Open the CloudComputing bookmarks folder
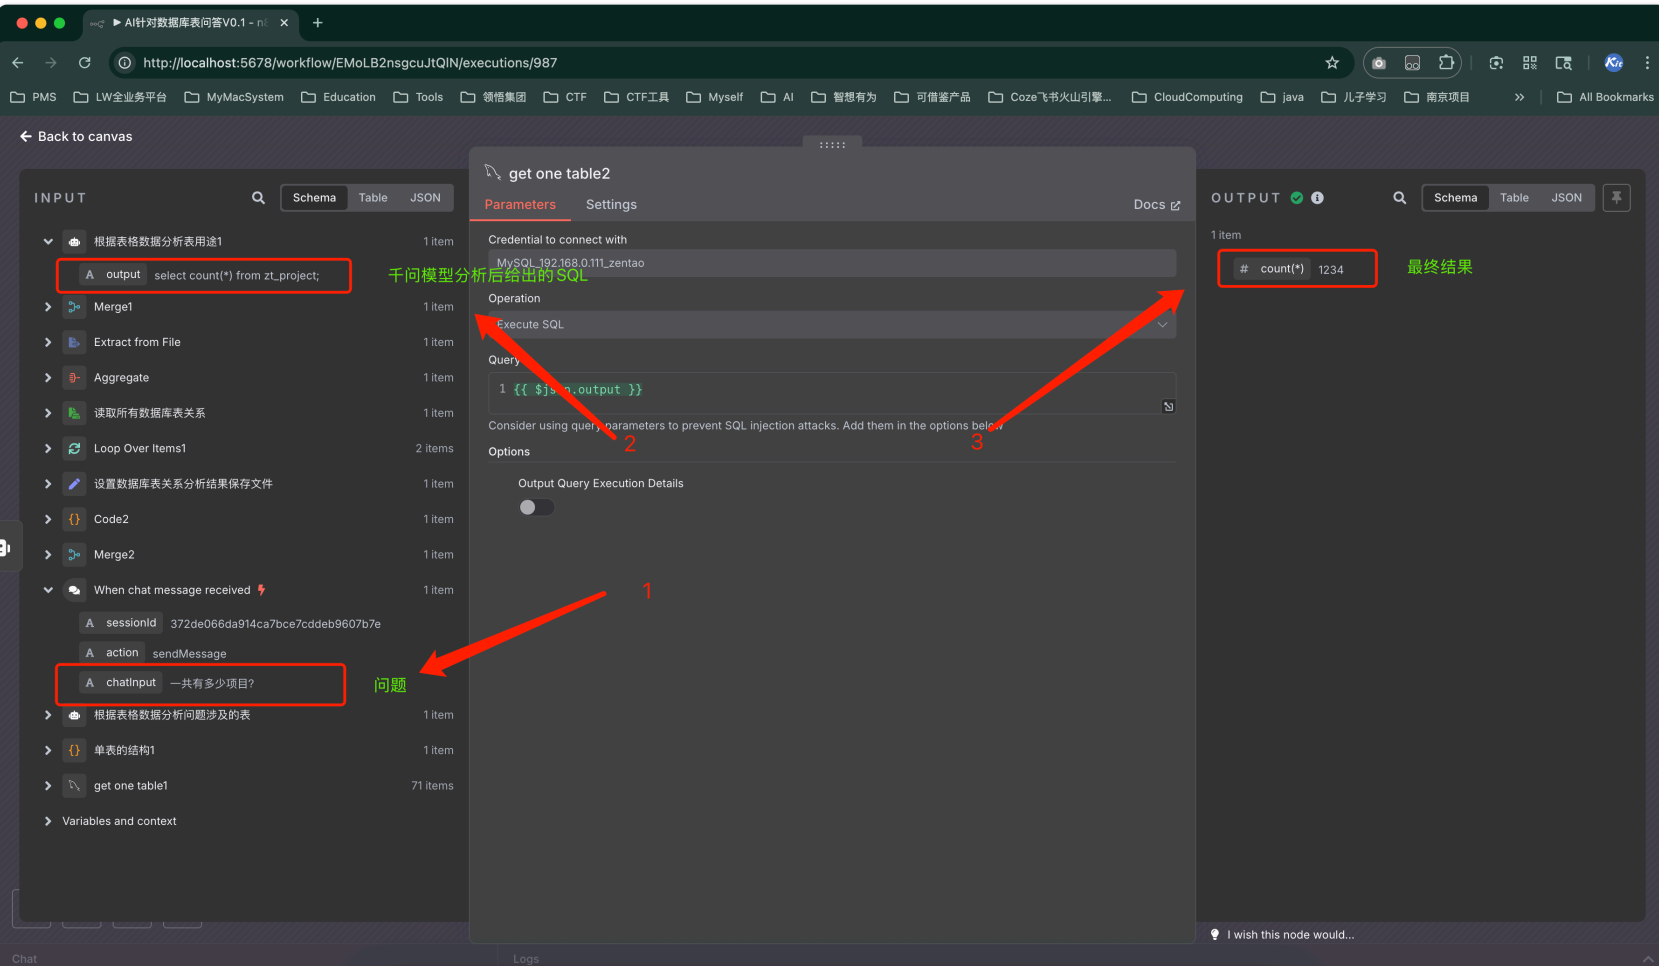Viewport: 1659px width, 966px height. 1187,97
